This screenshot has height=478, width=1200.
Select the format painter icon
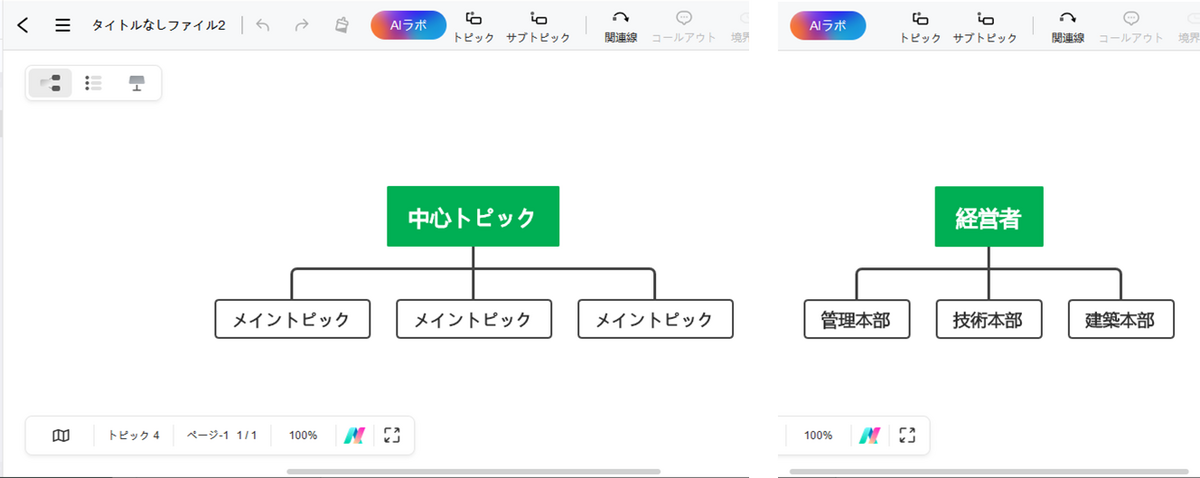[x=341, y=25]
